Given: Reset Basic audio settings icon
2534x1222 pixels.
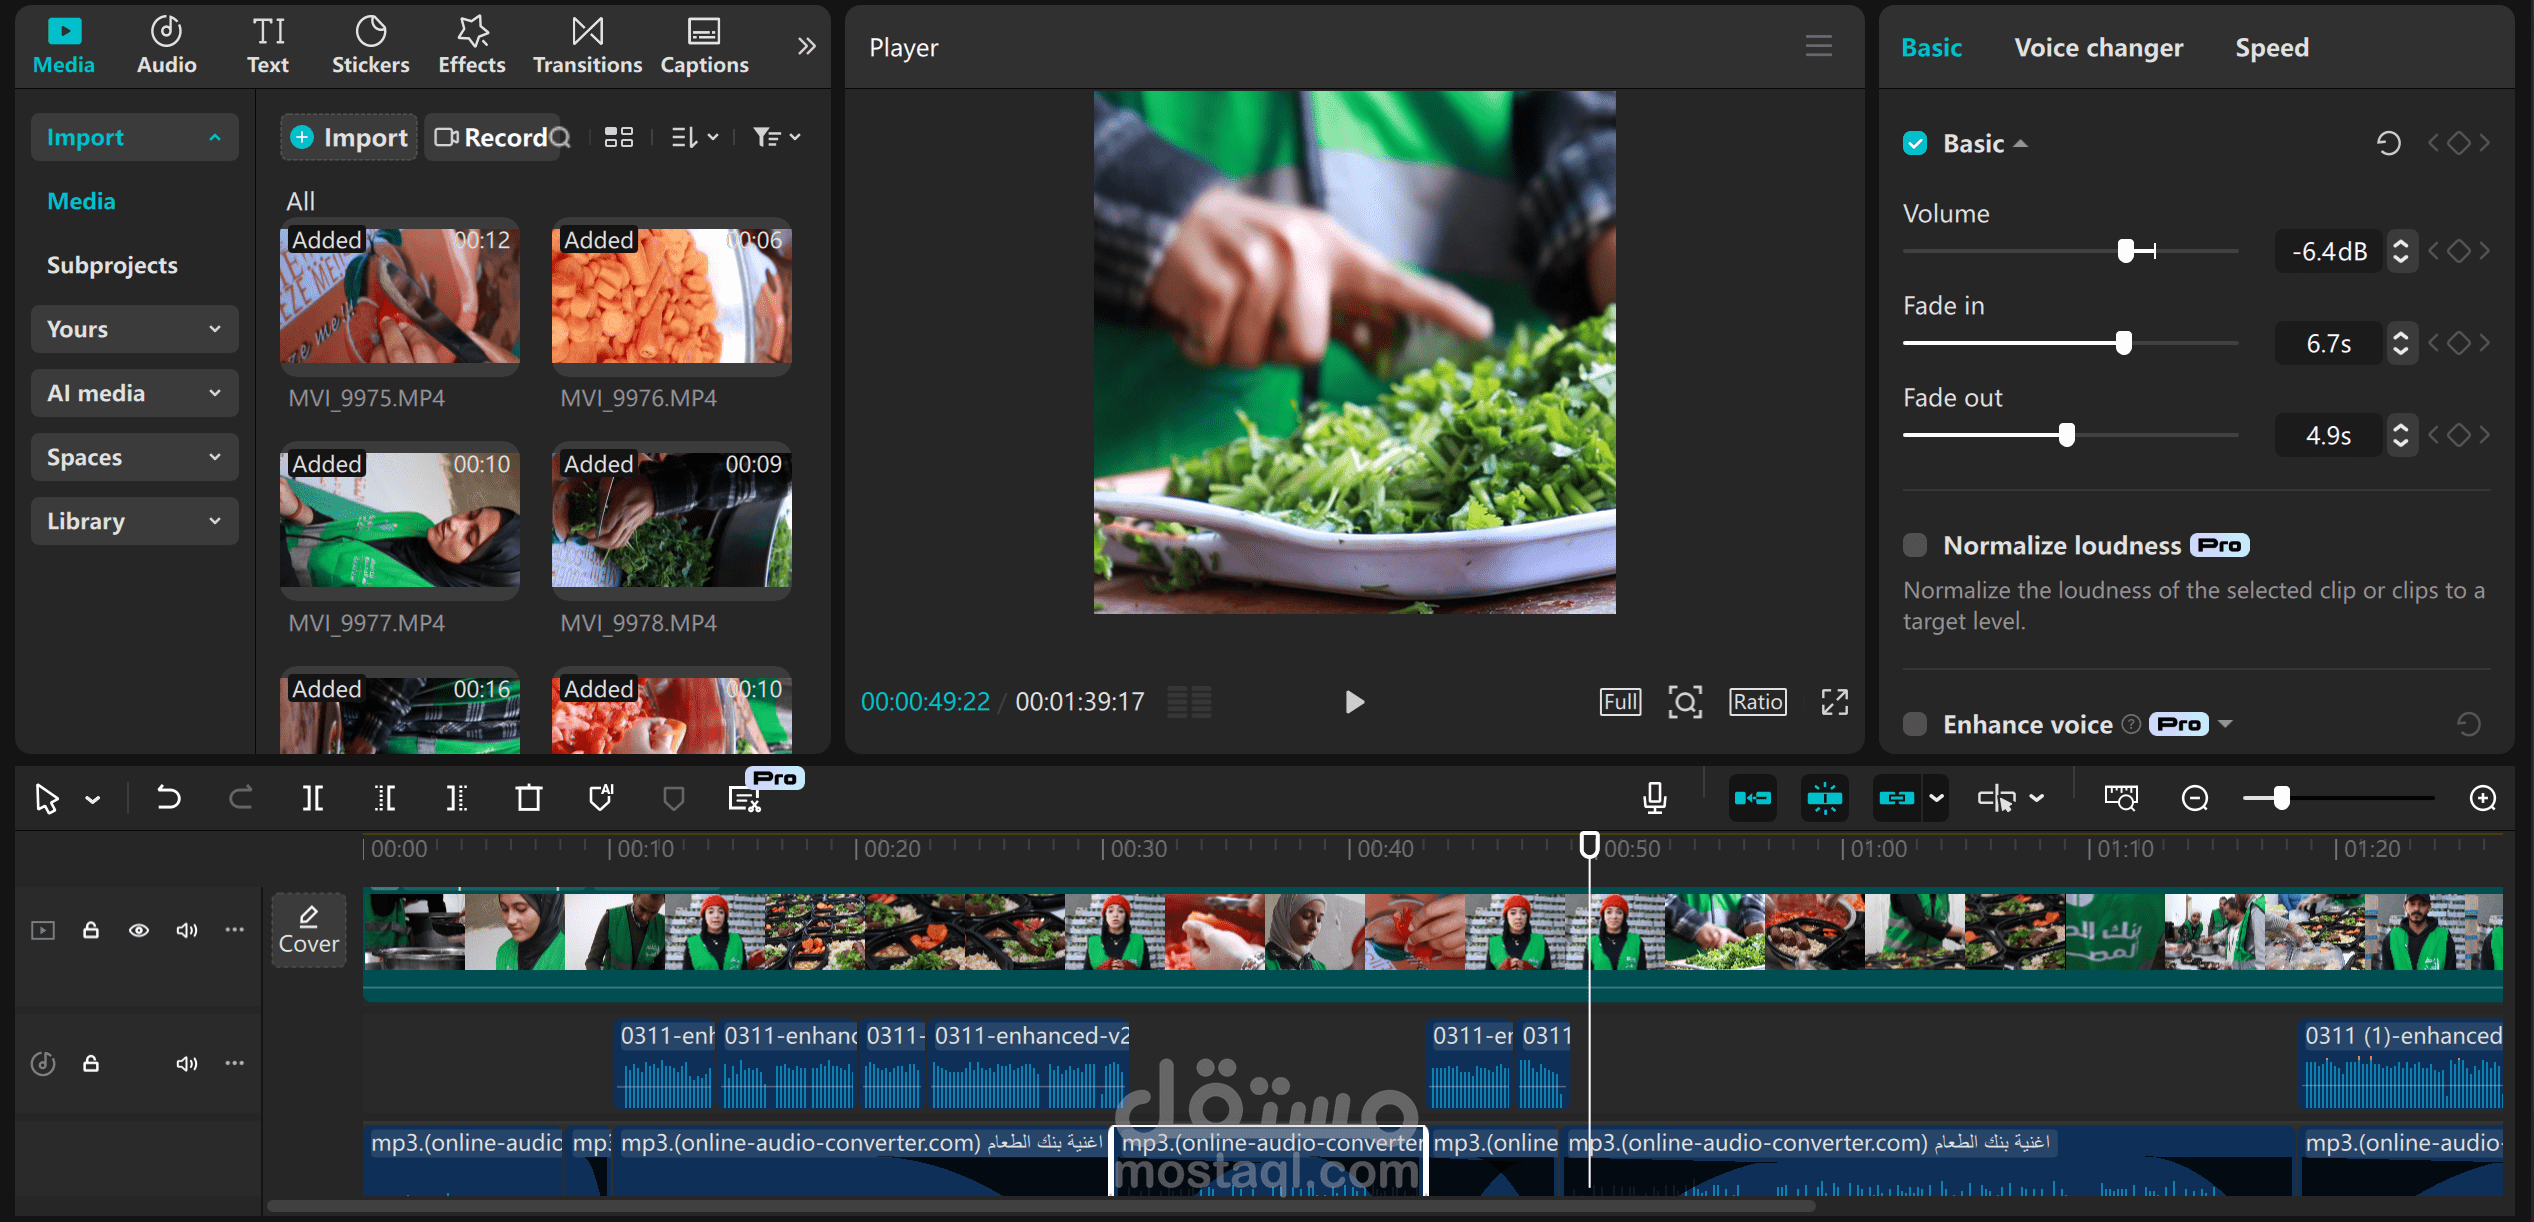Looking at the screenshot, I should click(2388, 144).
